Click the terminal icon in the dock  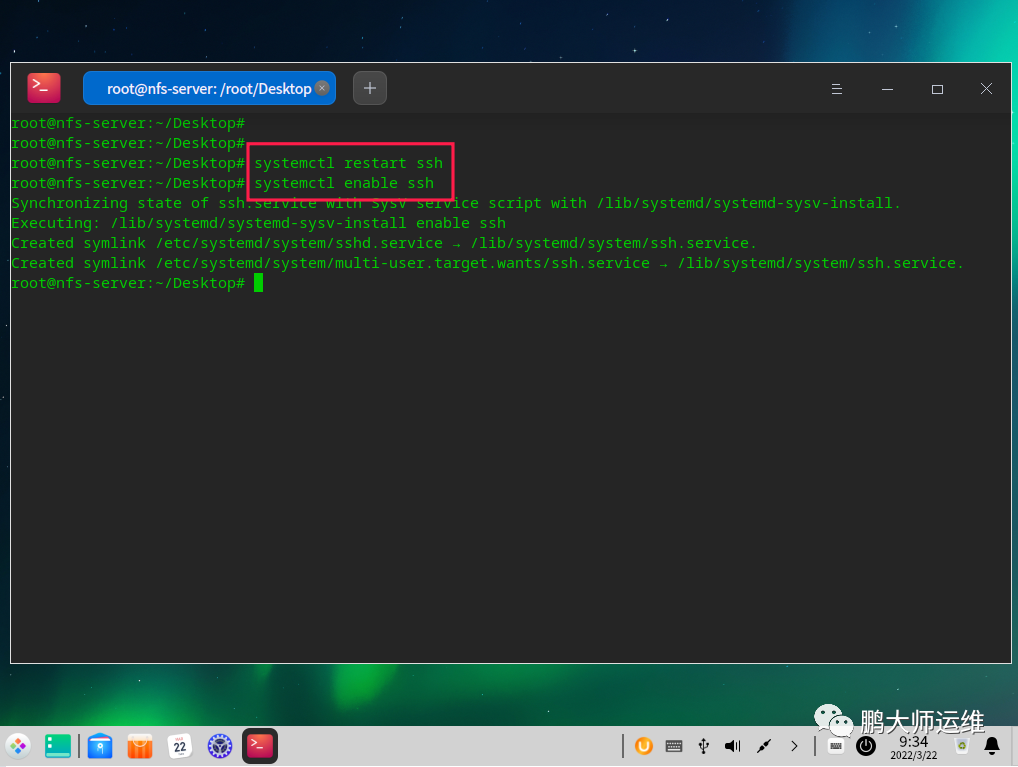[260, 746]
